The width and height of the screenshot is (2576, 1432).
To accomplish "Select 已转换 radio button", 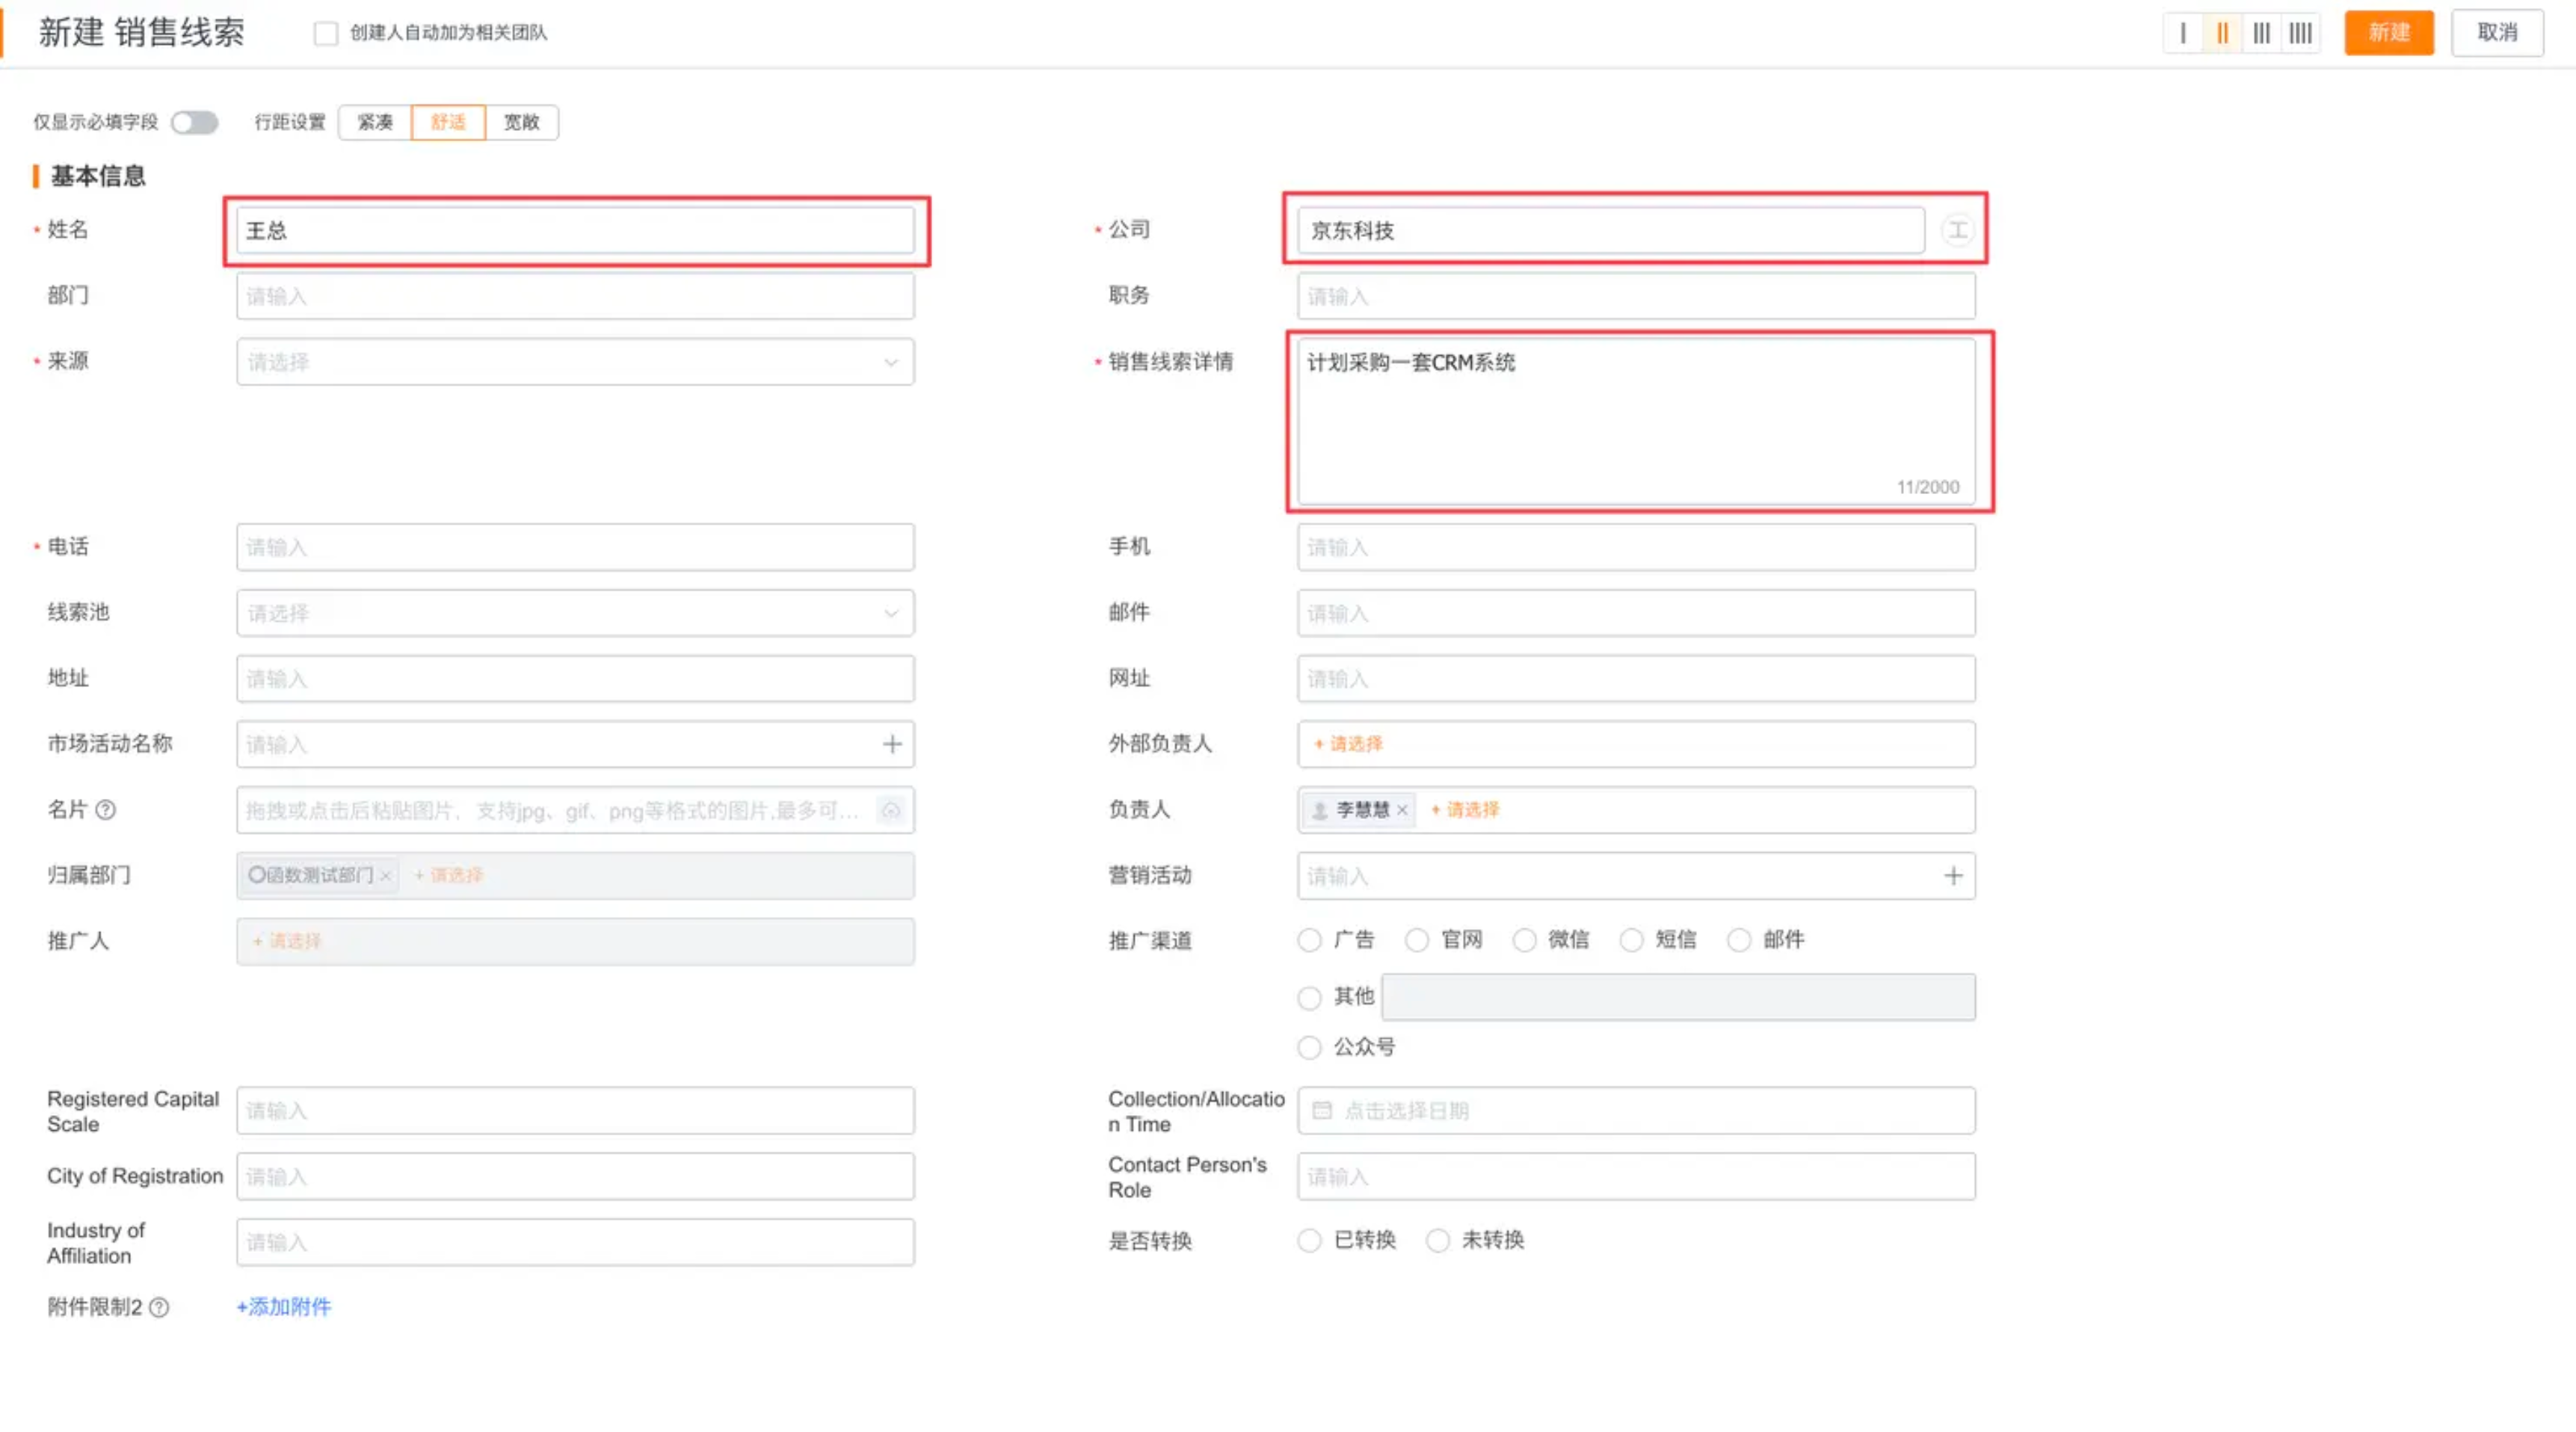I will (1309, 1241).
